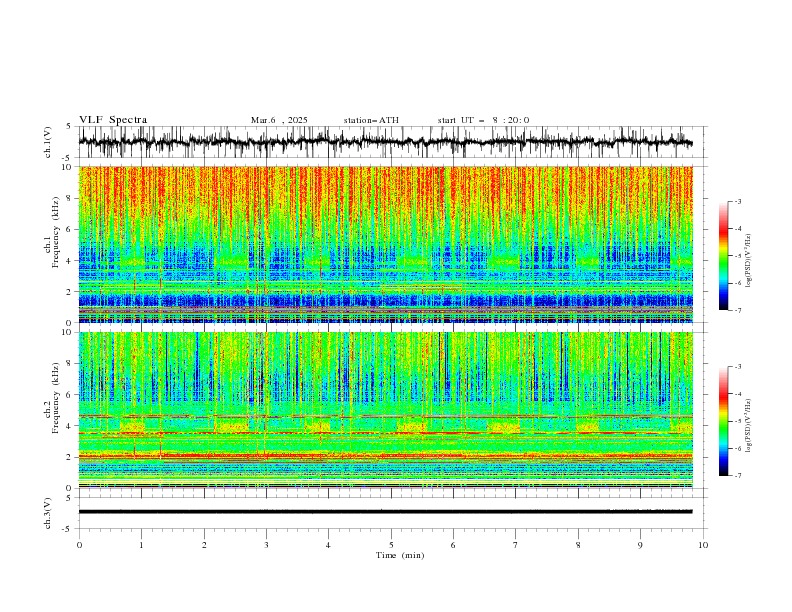Click the ch.3 flat waveform trace
Image resolution: width=792 pixels, height=612 pixels.
385,512
